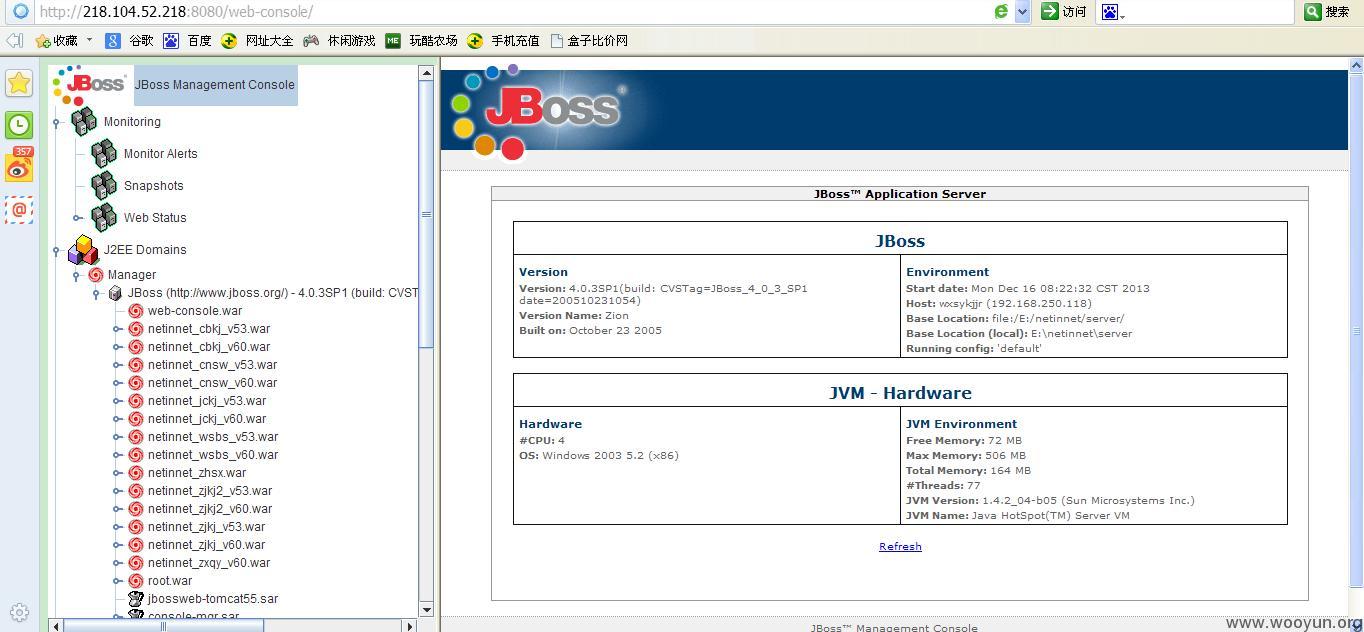This screenshot has width=1364, height=632.
Task: Click the Refresh link
Action: coord(900,546)
